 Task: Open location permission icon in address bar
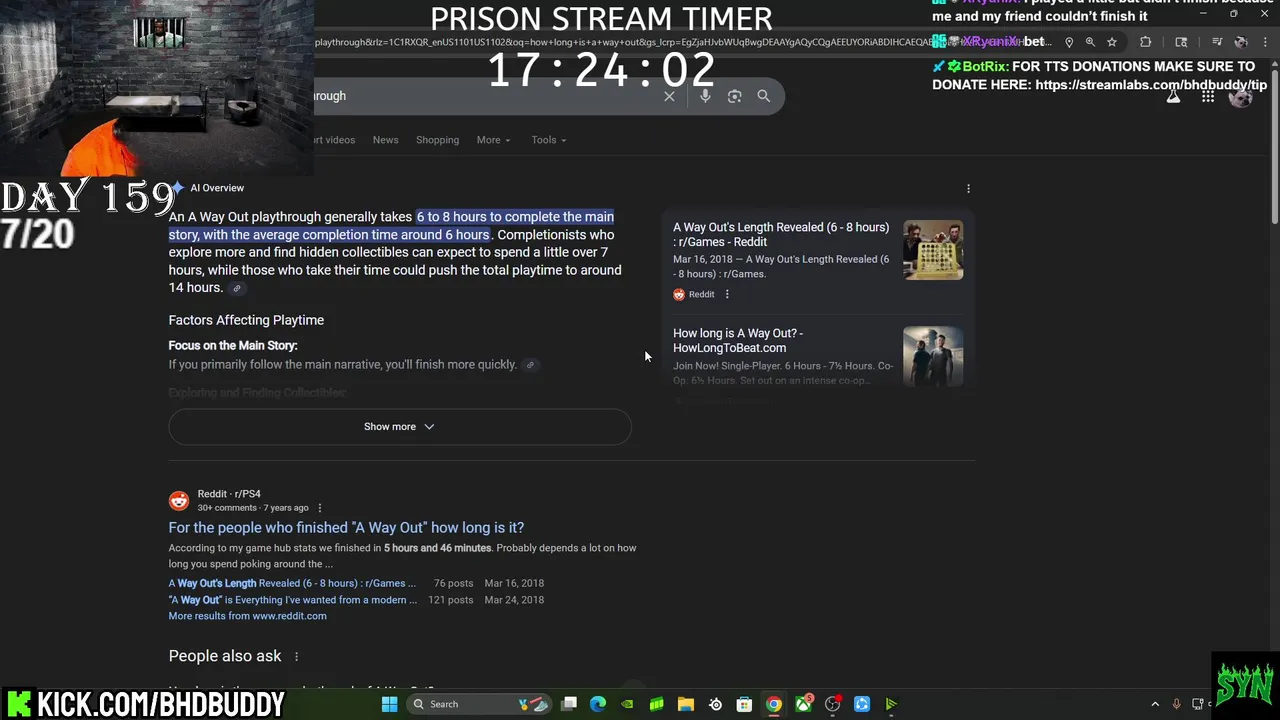tap(1069, 42)
